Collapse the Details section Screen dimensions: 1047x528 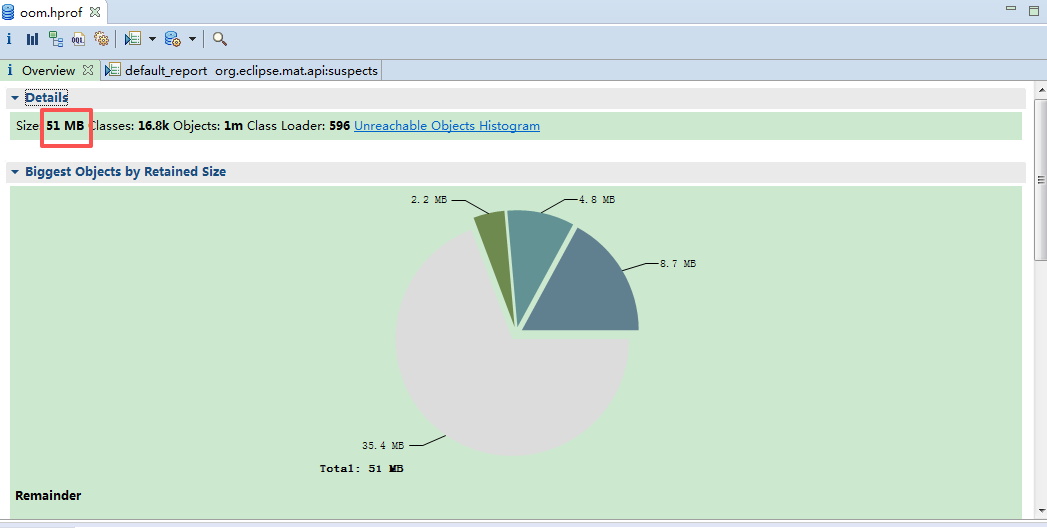click(15, 98)
